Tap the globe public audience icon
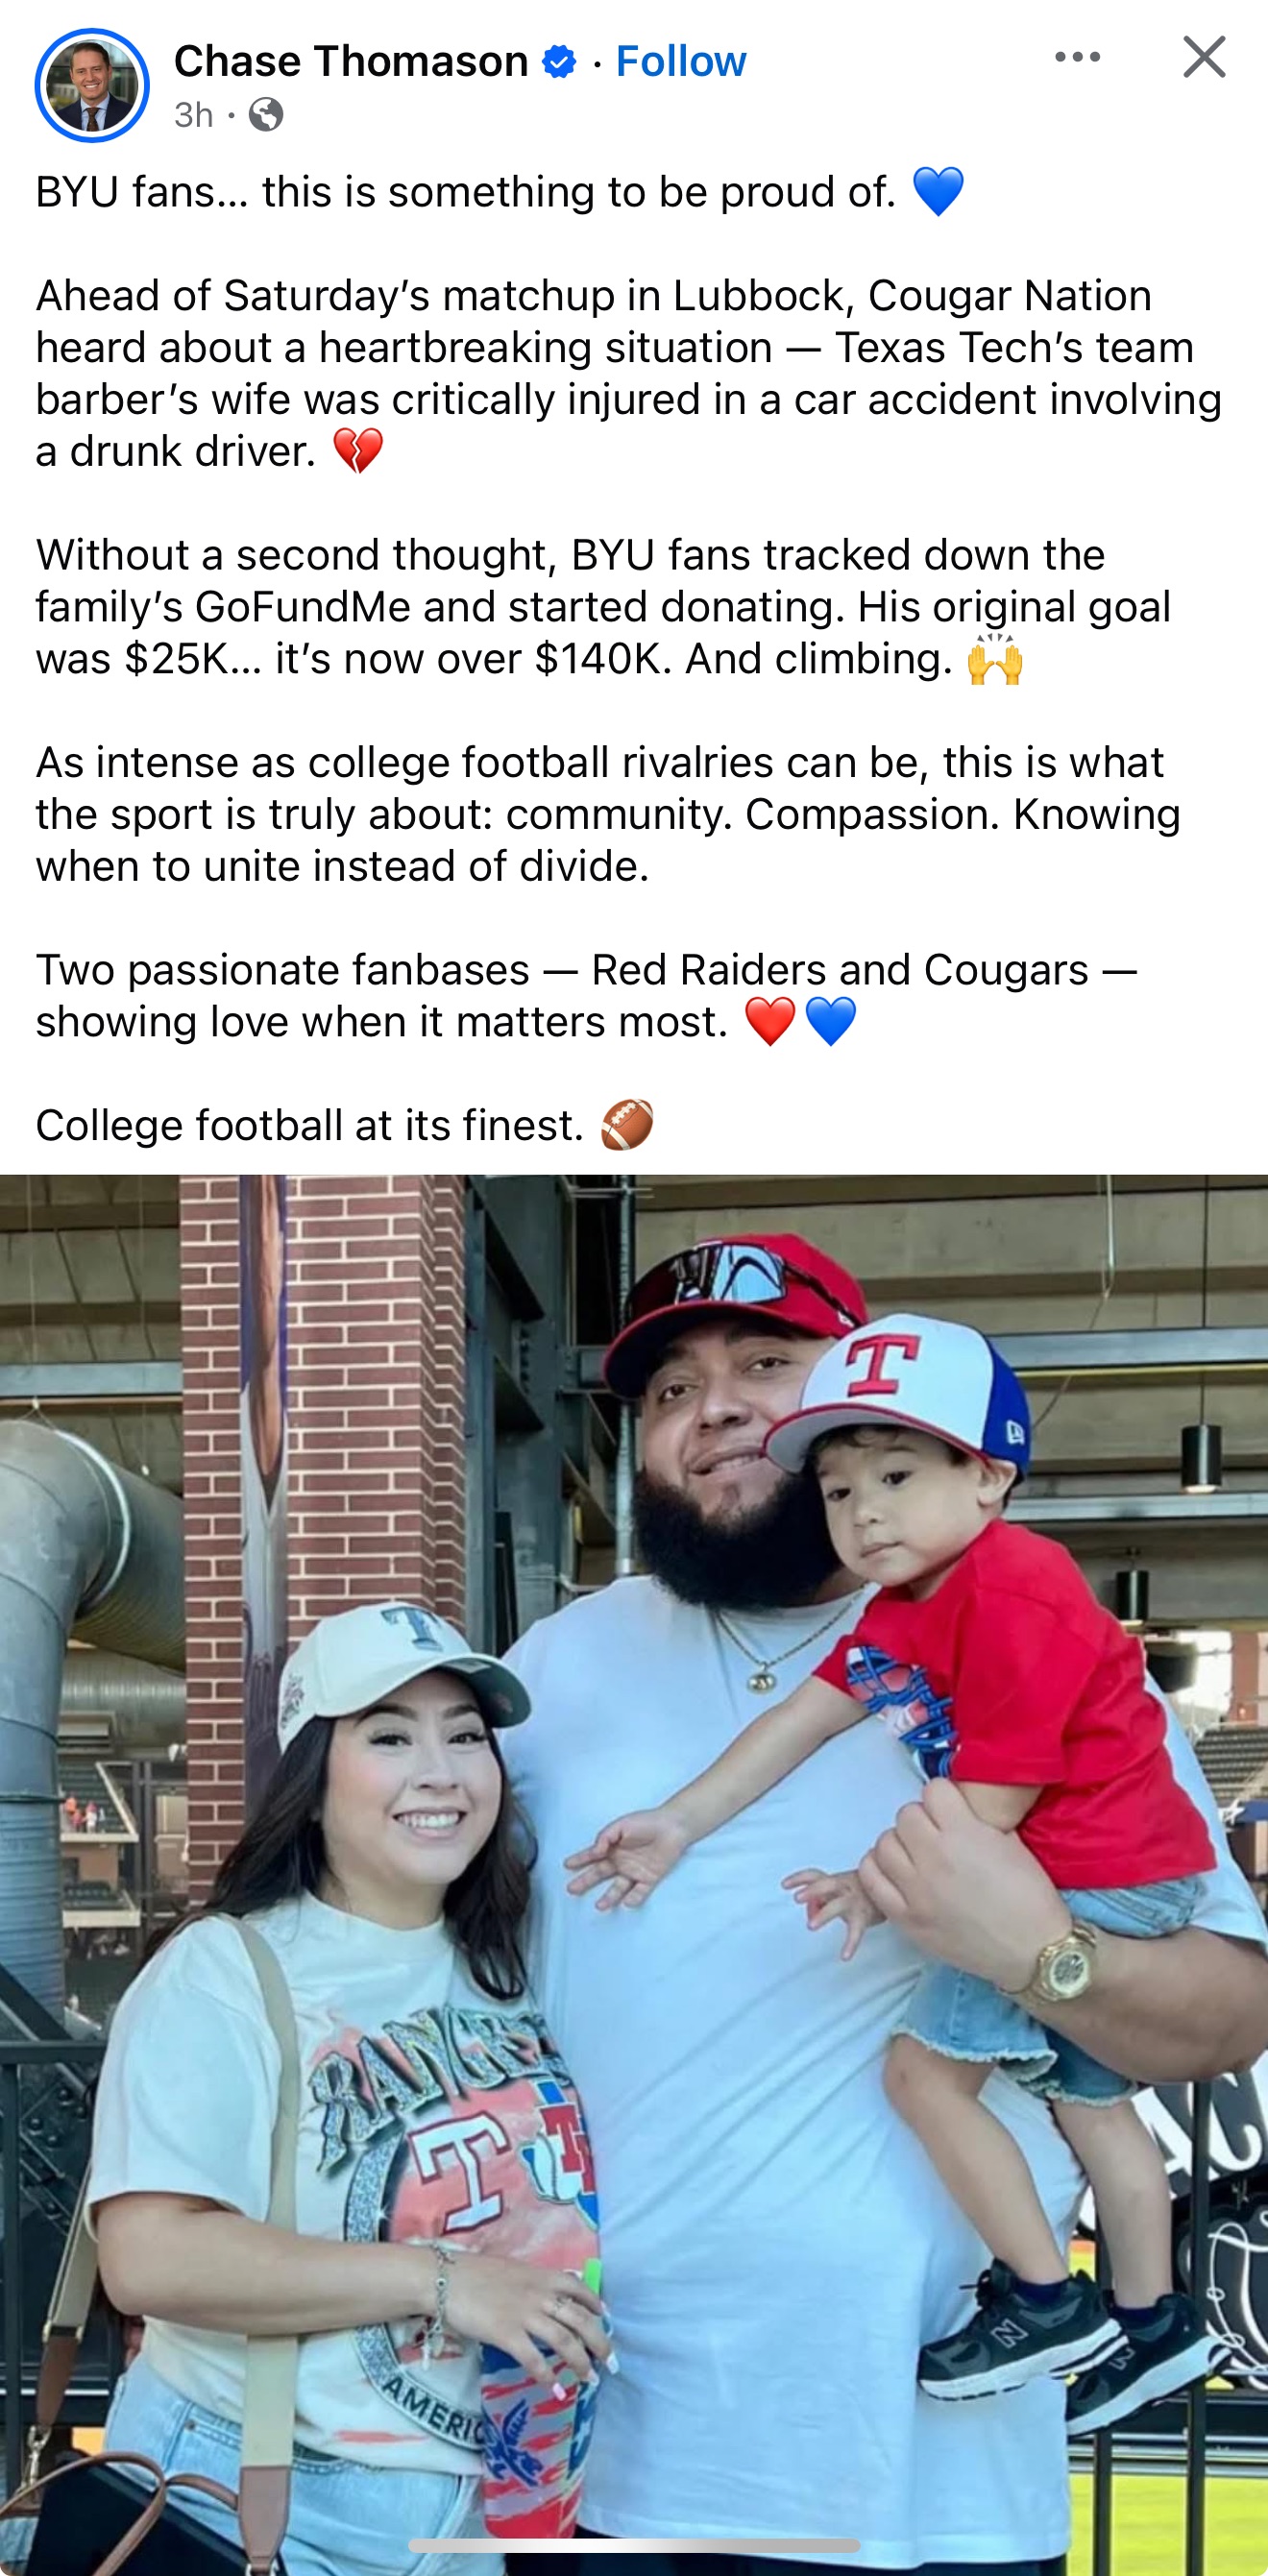 (x=266, y=115)
